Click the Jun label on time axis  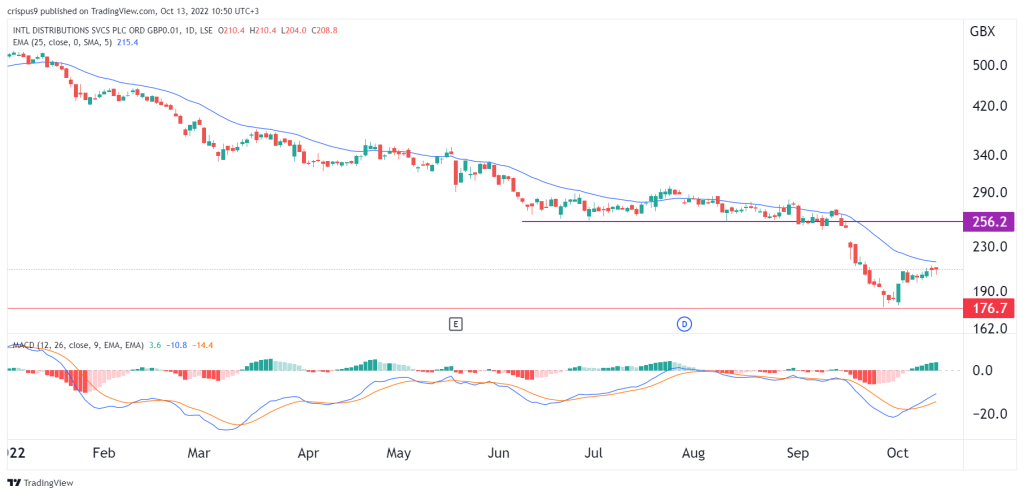pyautogui.click(x=499, y=453)
